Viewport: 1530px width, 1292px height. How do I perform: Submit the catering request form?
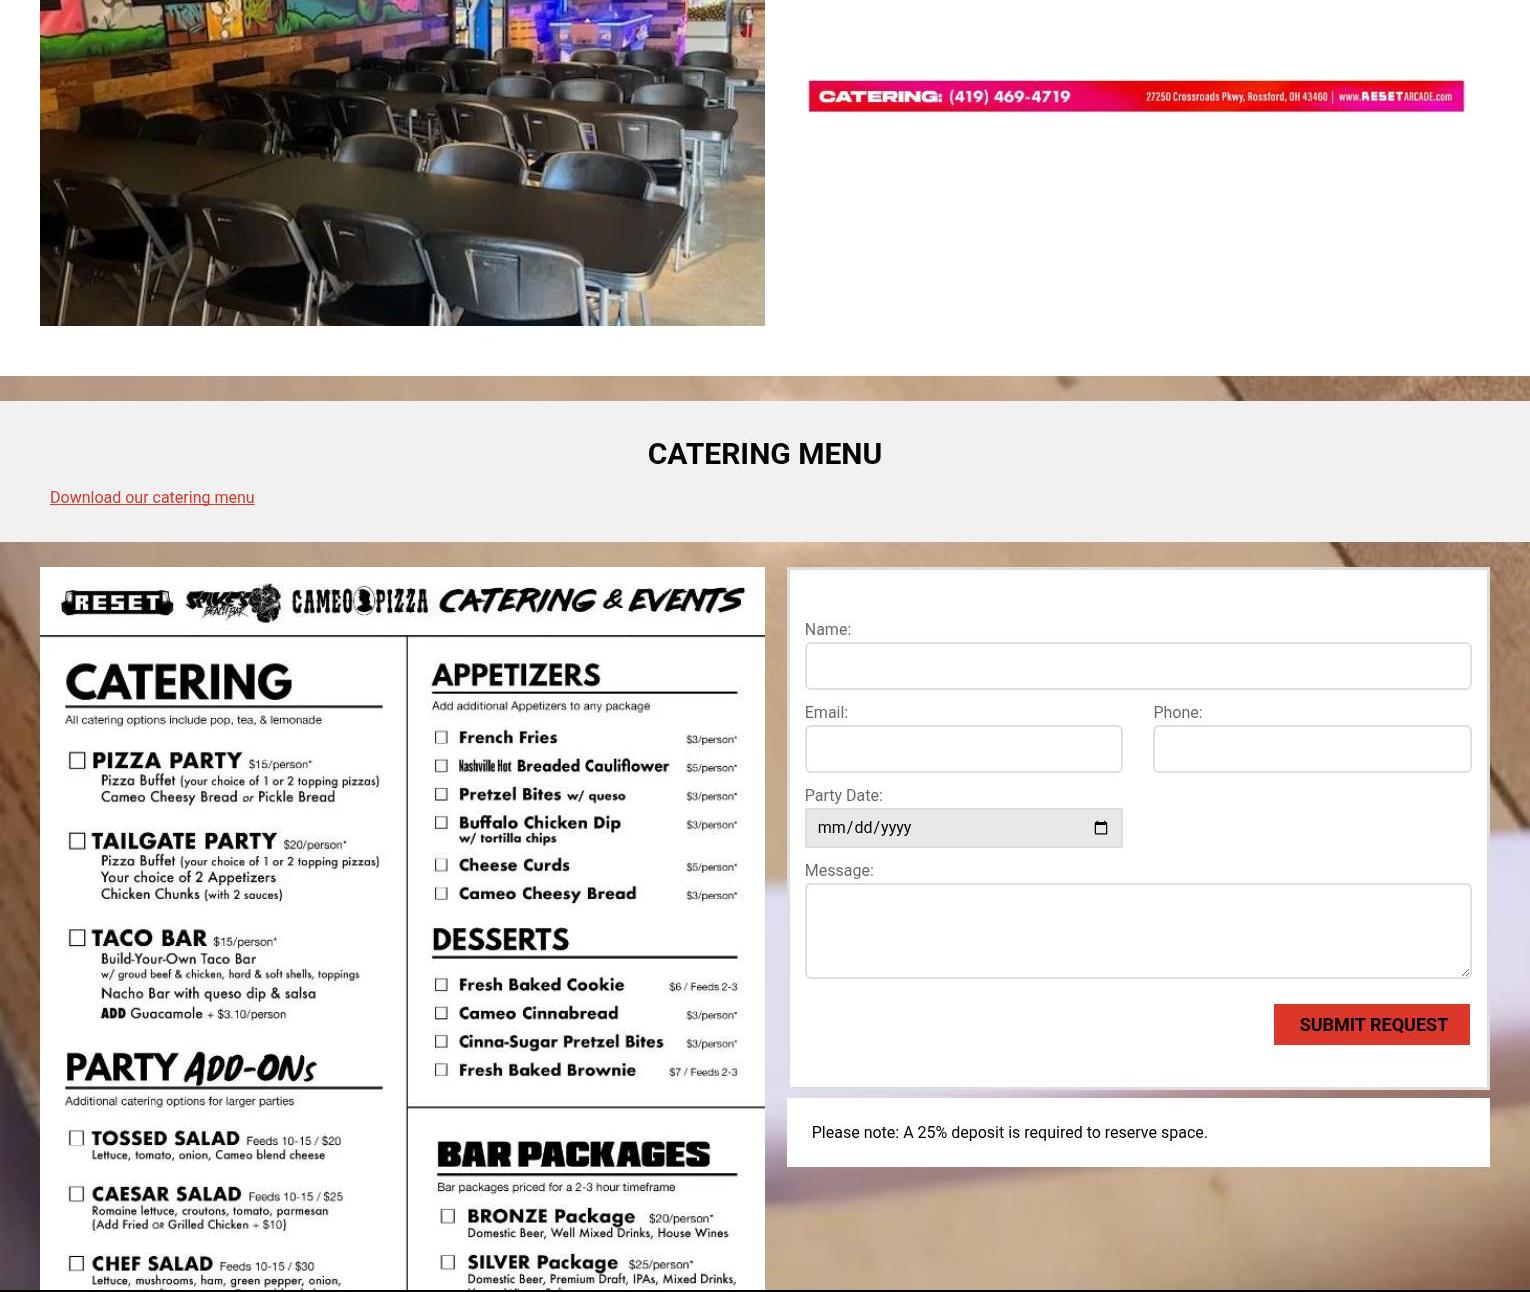tap(1372, 1025)
